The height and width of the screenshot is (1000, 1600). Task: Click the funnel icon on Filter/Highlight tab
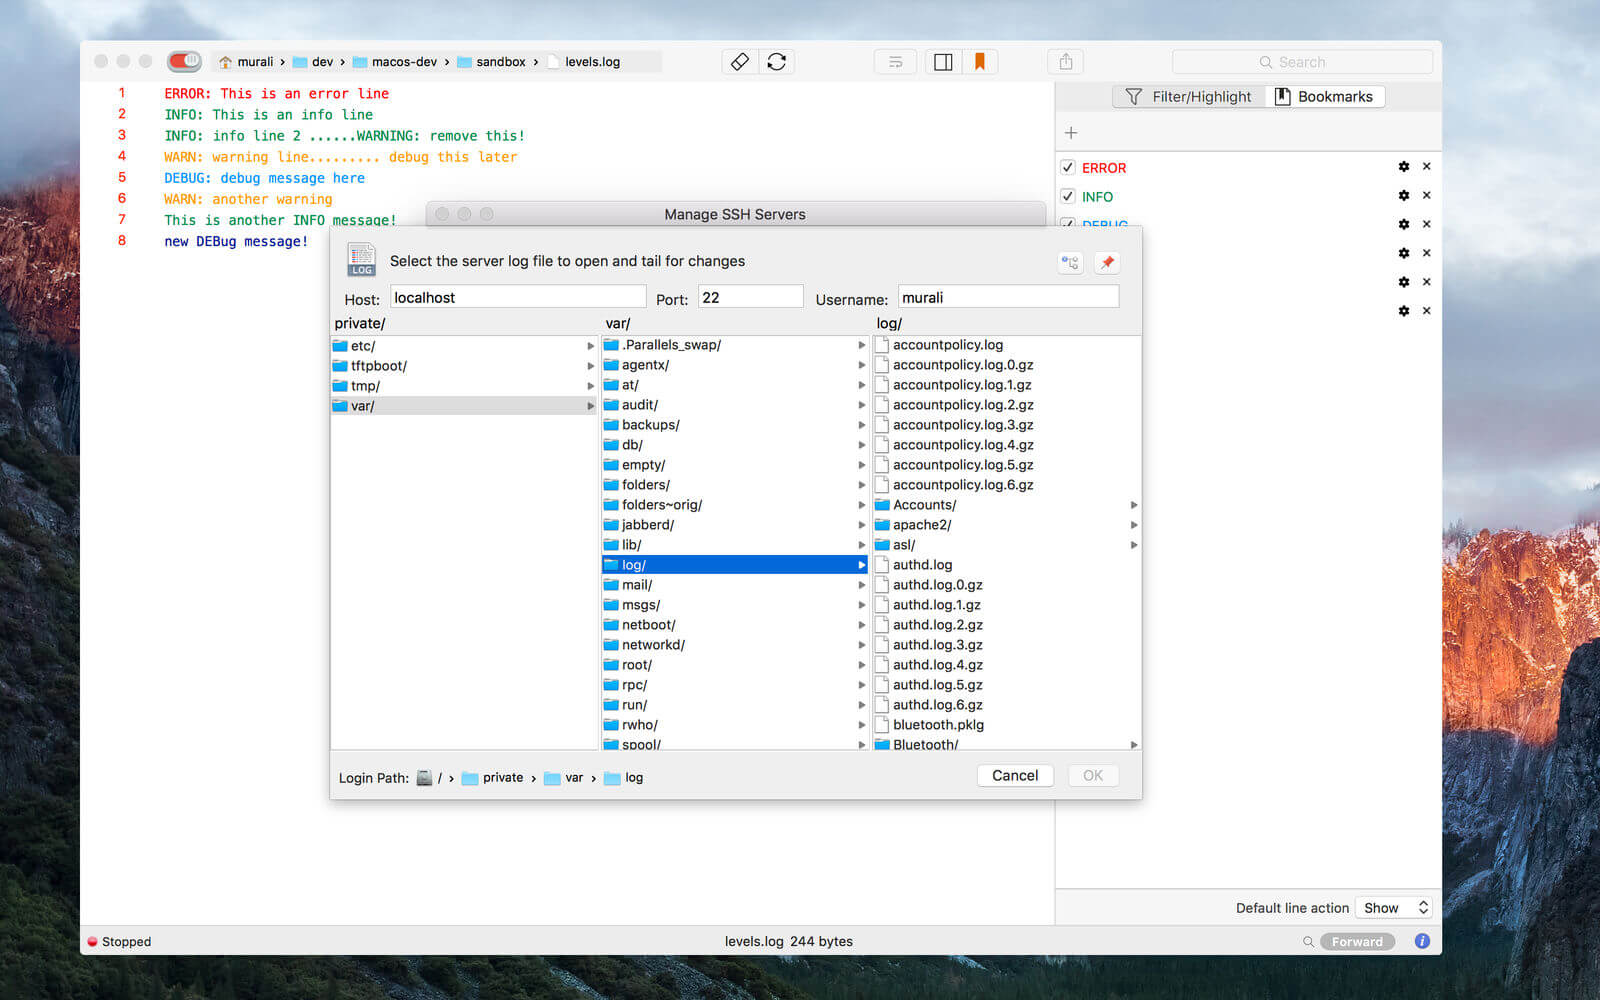point(1134,97)
